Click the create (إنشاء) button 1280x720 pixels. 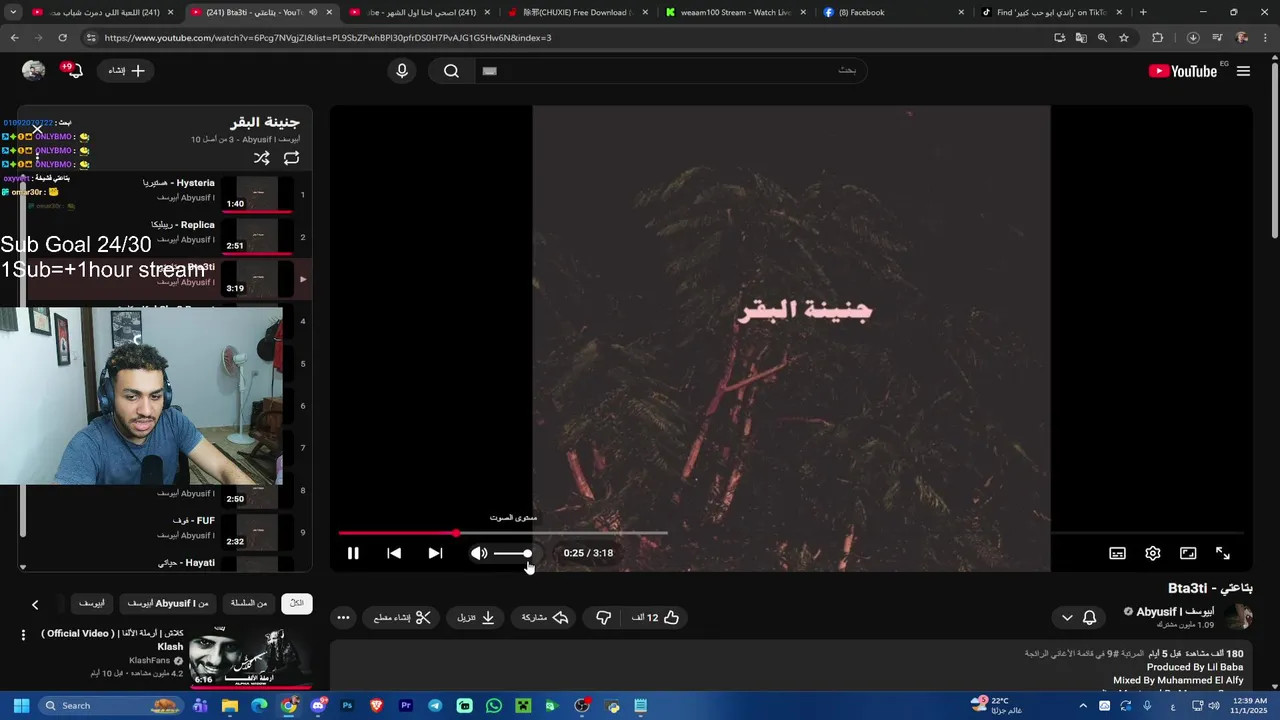pos(126,71)
